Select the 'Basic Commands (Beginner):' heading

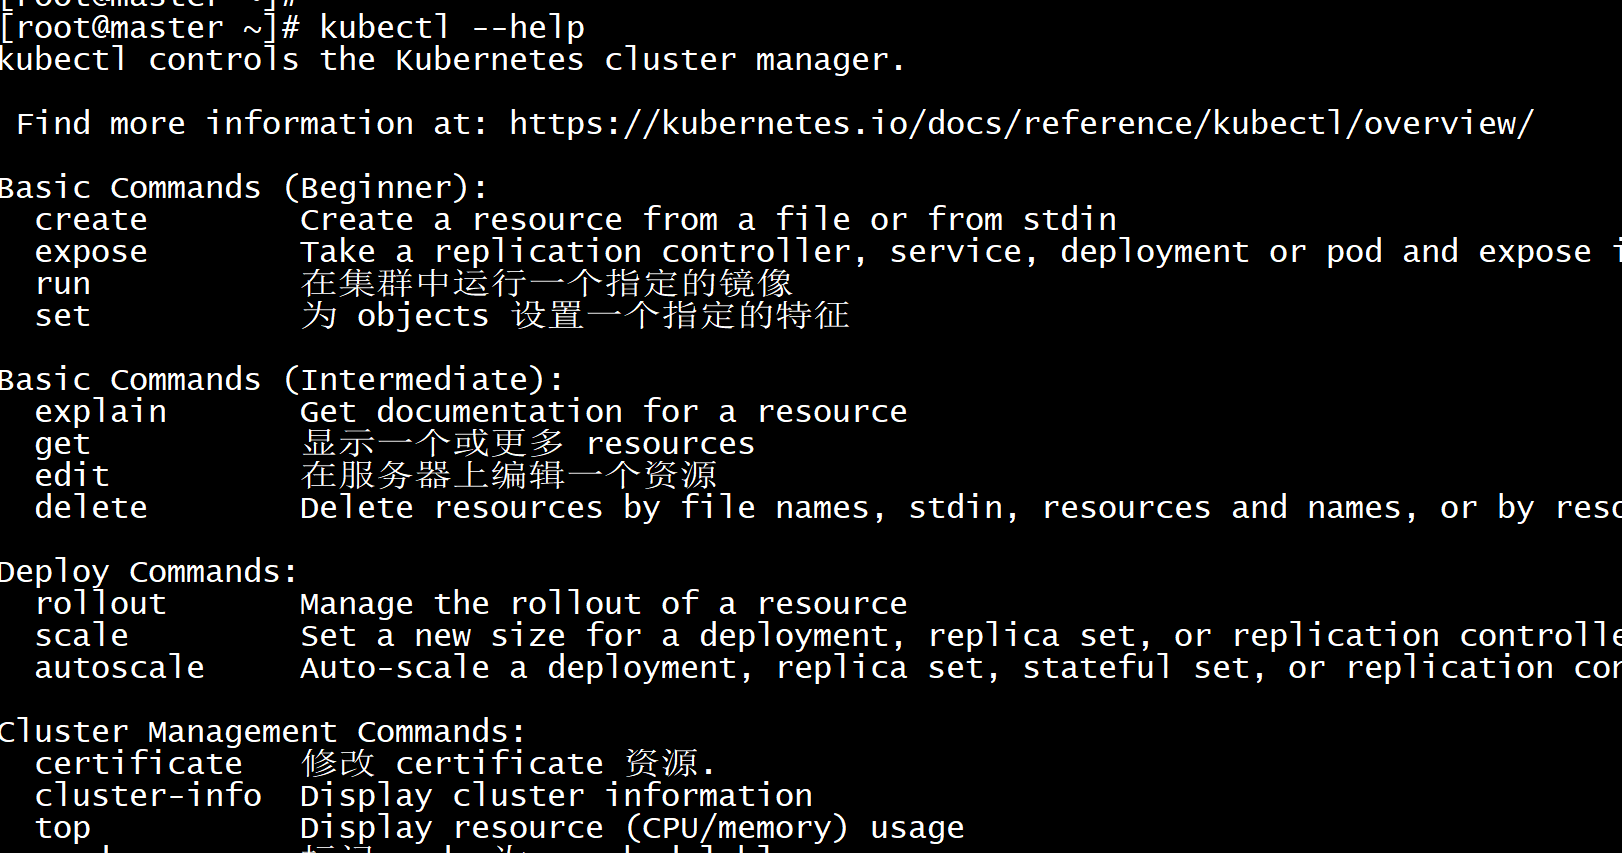[244, 187]
